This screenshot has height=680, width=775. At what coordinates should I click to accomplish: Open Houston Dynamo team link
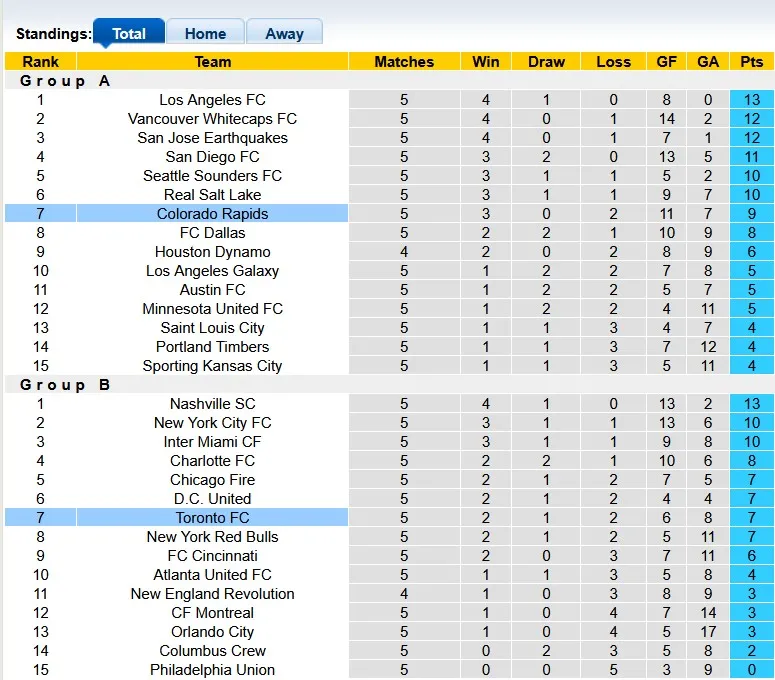212,252
